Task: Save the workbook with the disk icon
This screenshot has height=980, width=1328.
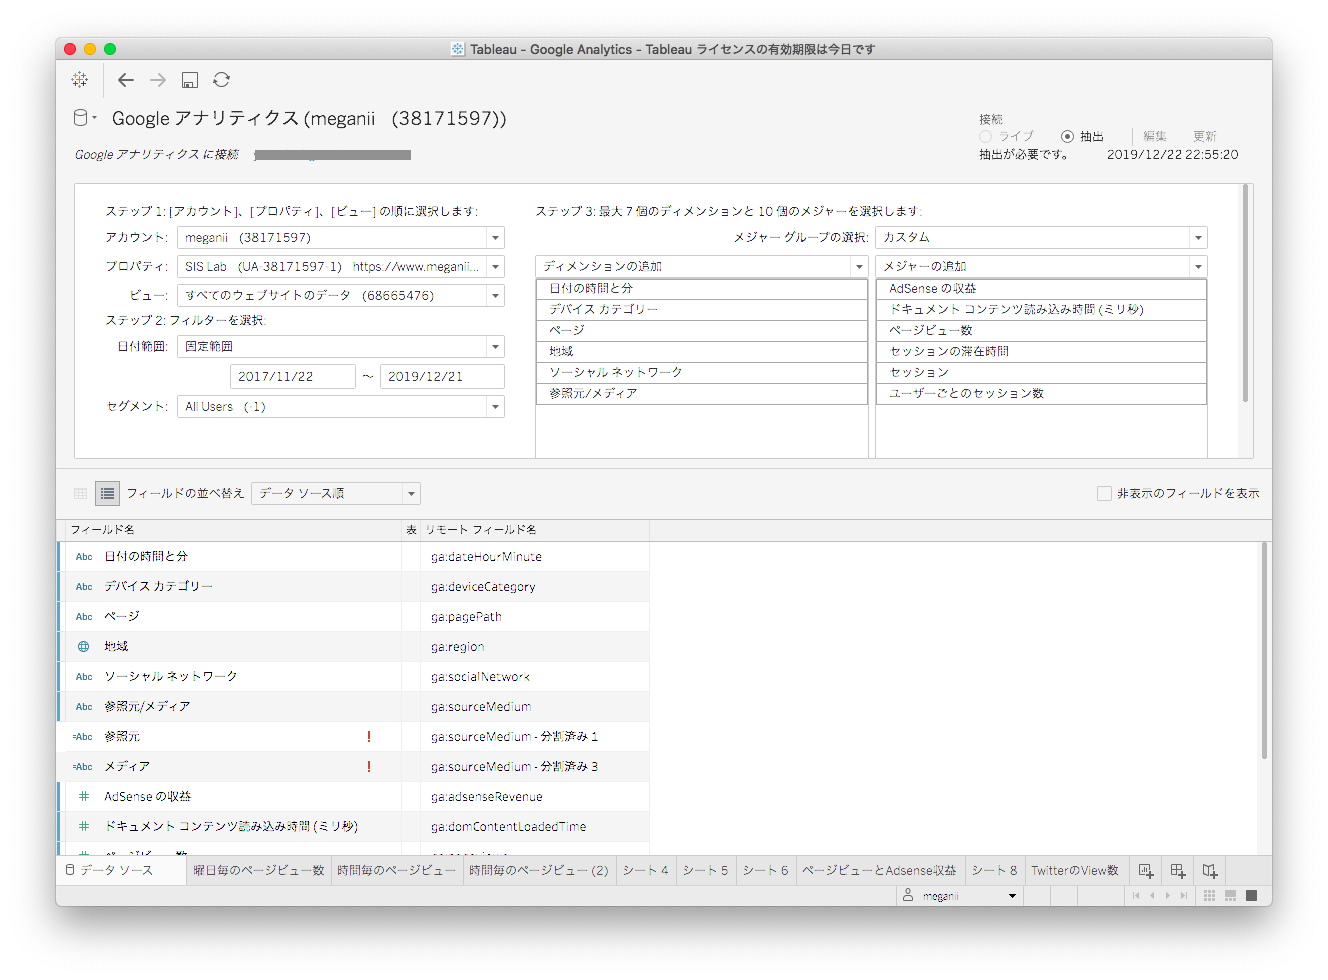Action: (x=190, y=80)
